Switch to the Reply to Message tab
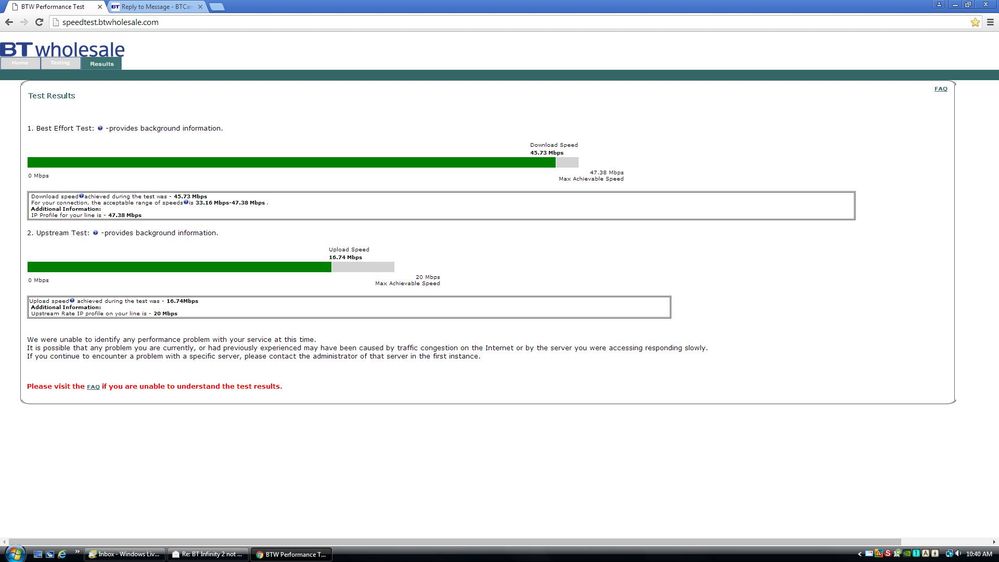The width and height of the screenshot is (999, 562). pos(156,6)
